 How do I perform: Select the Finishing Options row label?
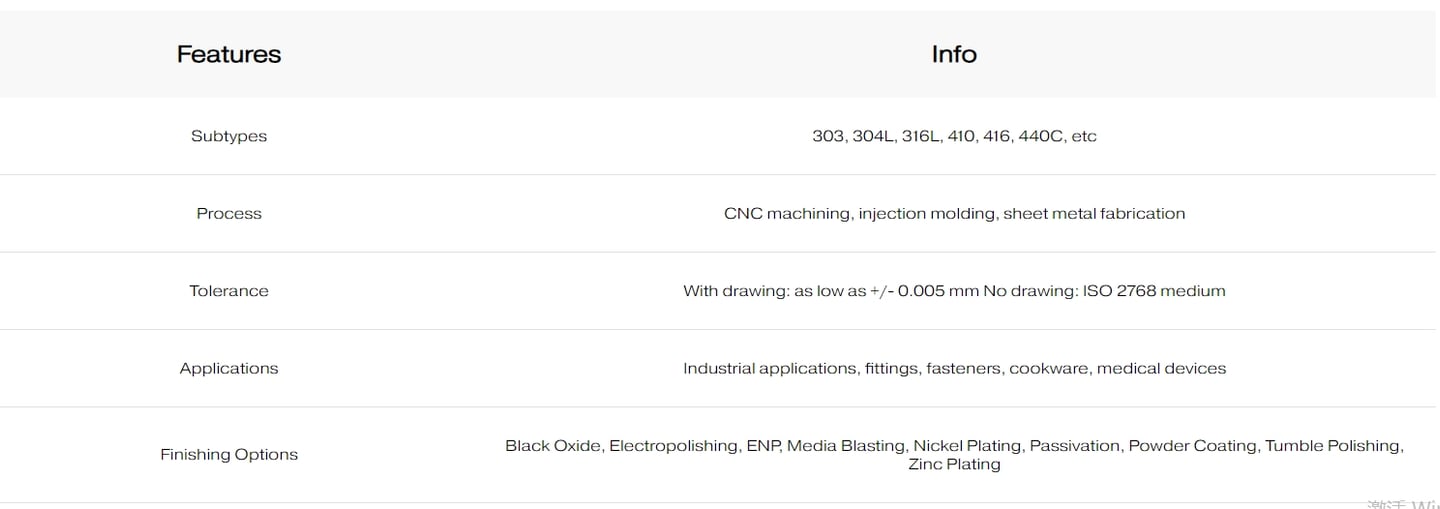coord(229,454)
